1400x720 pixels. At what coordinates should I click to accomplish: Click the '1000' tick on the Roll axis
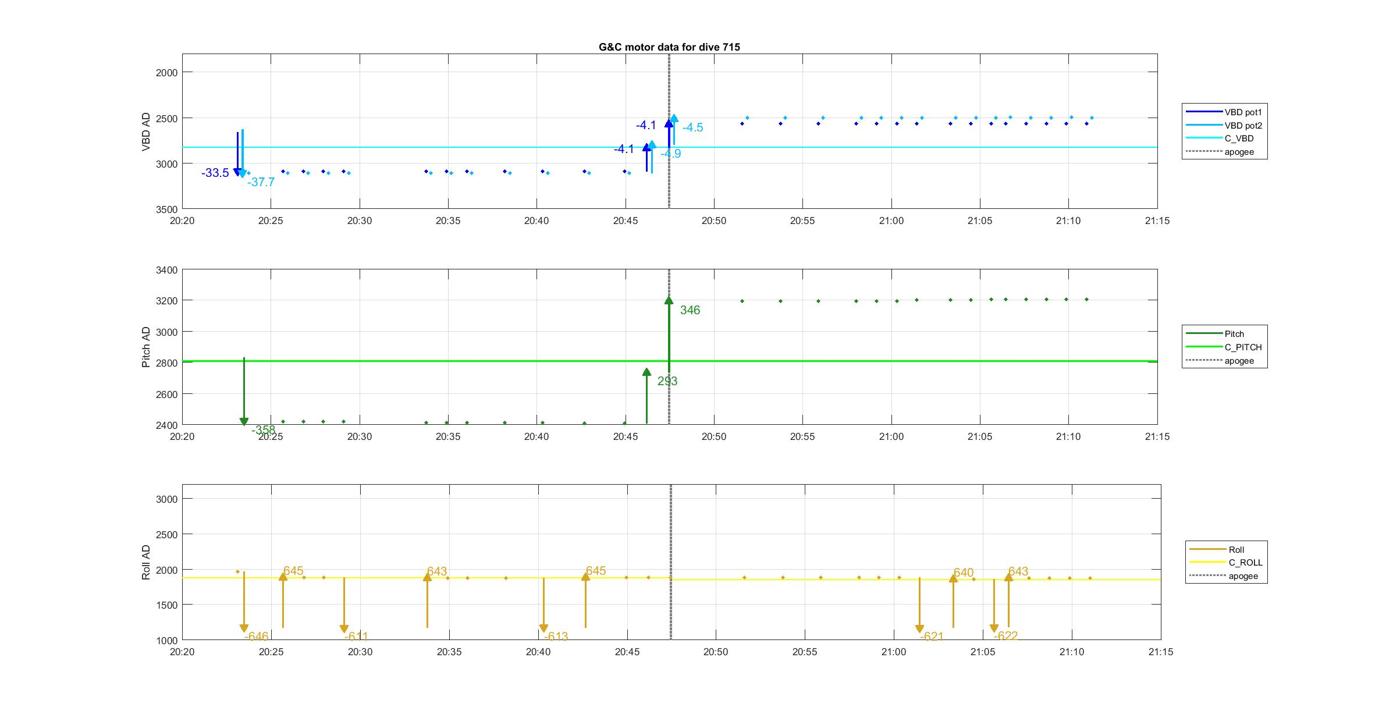pos(168,640)
